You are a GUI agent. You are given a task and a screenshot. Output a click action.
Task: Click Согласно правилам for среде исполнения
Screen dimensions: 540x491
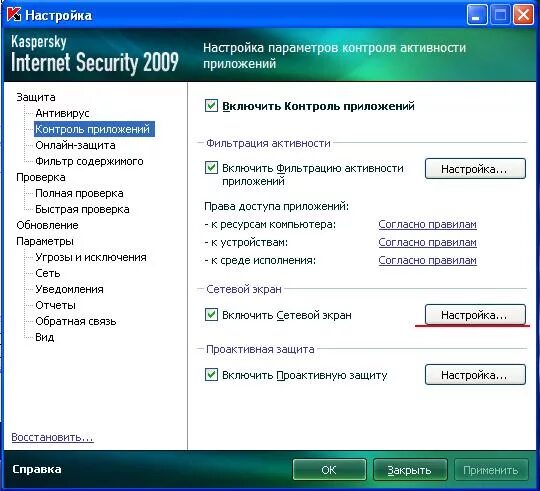(x=427, y=260)
